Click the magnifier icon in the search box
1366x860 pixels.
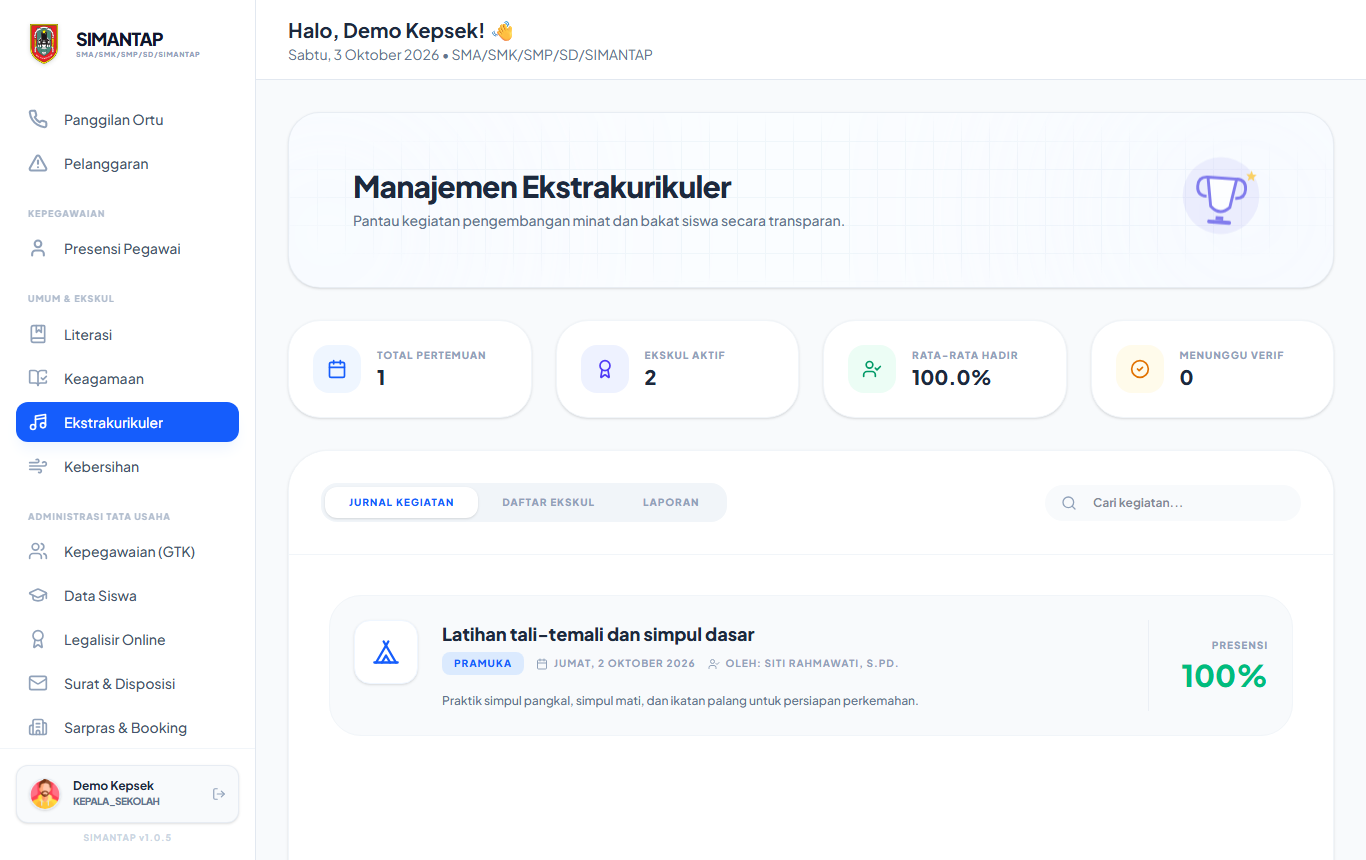(1069, 503)
